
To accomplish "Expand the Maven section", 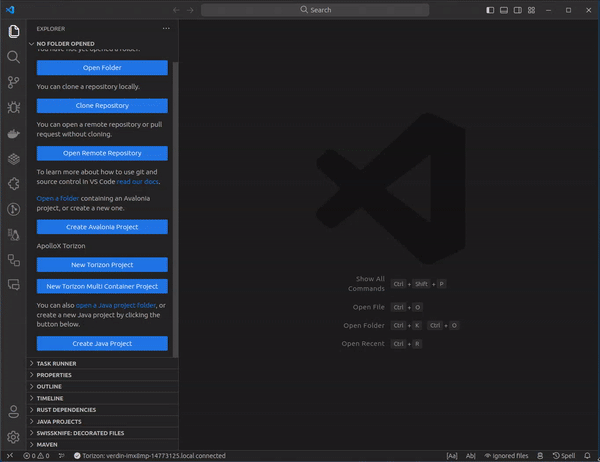I will [103, 444].
